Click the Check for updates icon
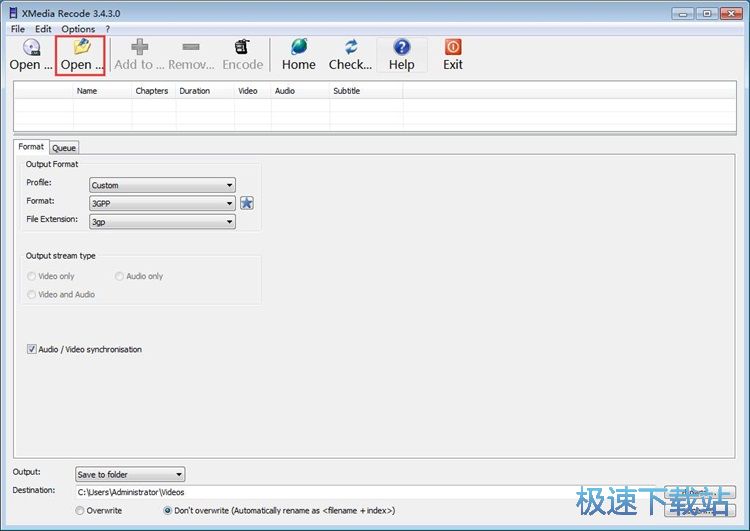Image resolution: width=750 pixels, height=531 pixels. 350,48
